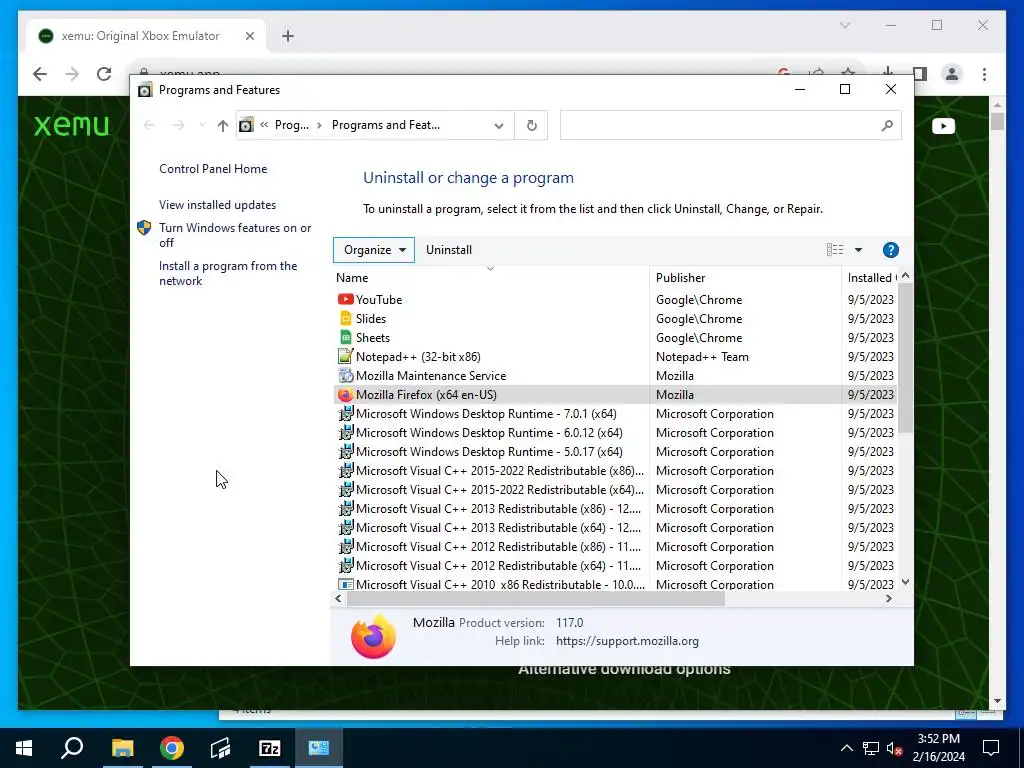Click the Mozilla Firefox list row icon
This screenshot has height=768, width=1024.
[x=345, y=394]
